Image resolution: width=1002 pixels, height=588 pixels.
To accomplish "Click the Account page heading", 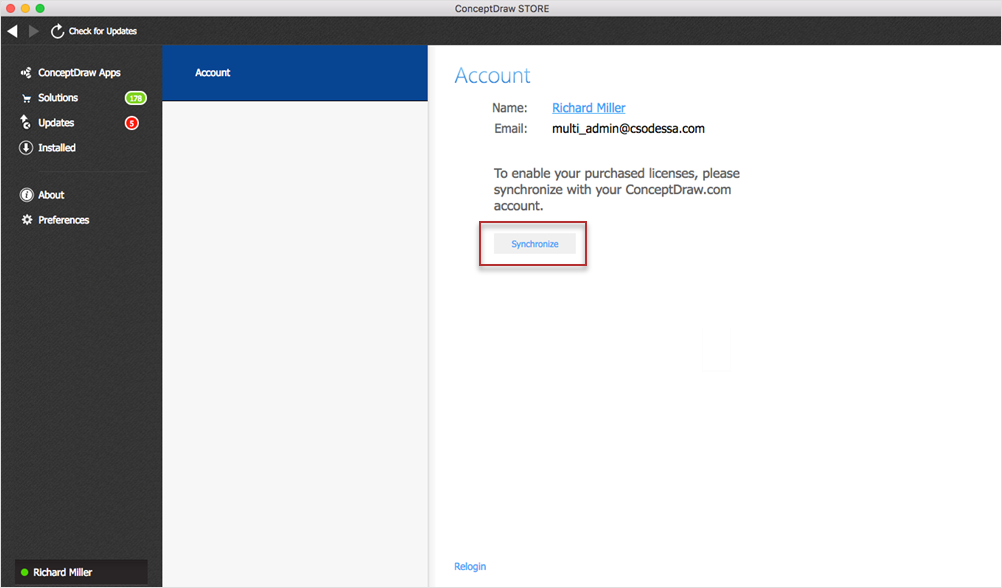I will point(492,75).
